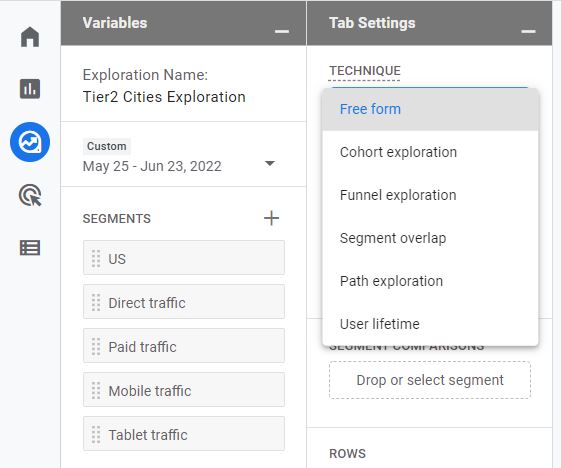Image resolution: width=561 pixels, height=468 pixels.
Task: Go to the Home icon in sidebar
Action: coord(30,37)
